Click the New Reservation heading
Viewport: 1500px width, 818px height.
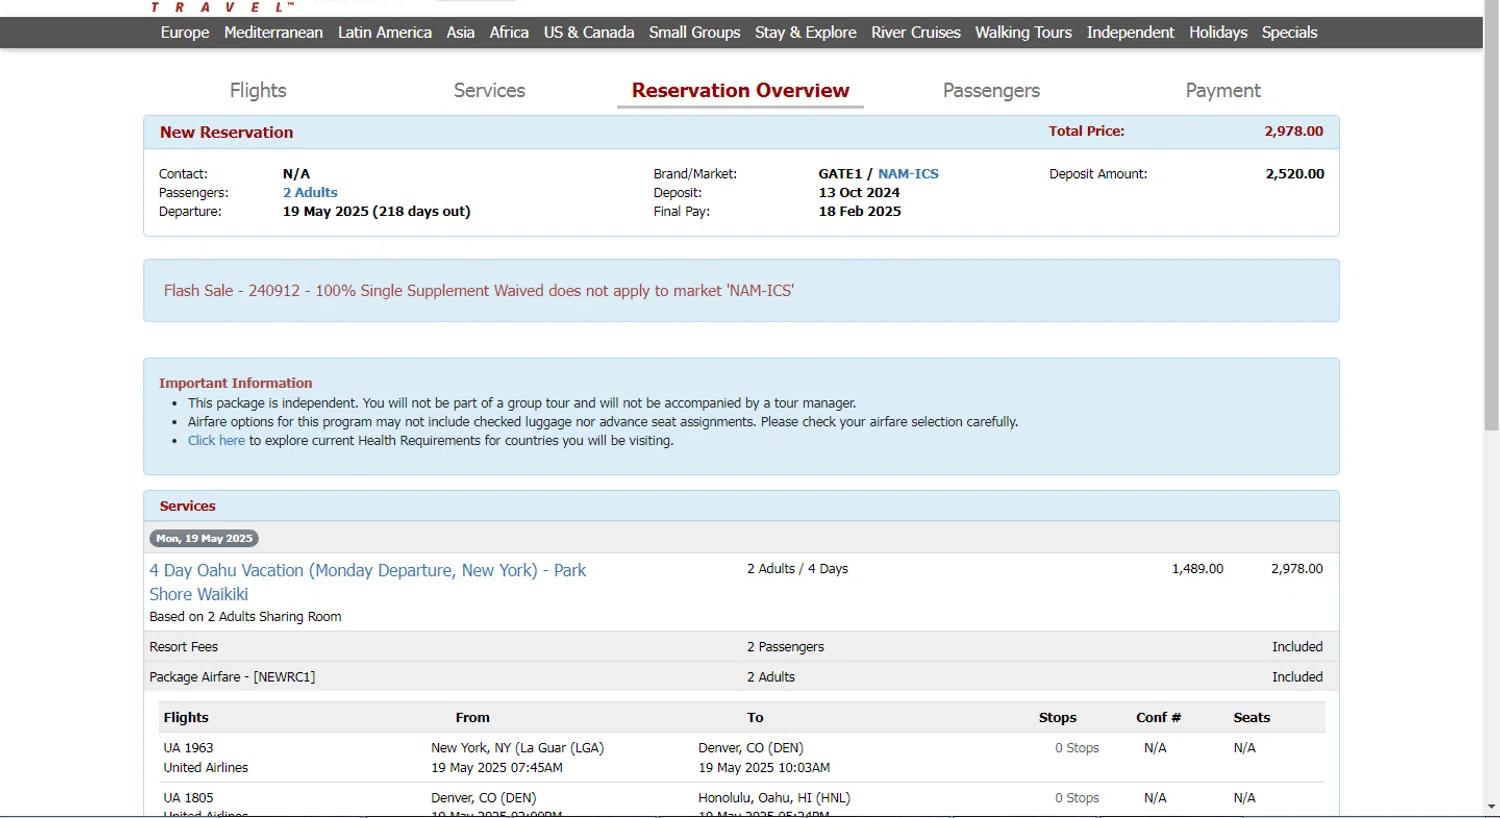click(x=226, y=132)
